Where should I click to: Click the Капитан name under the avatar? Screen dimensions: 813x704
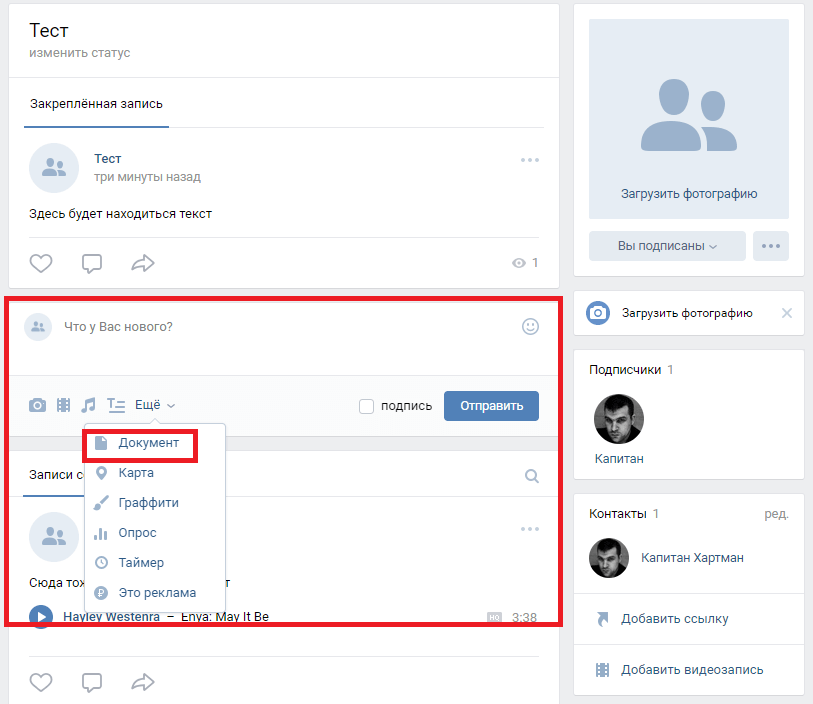pyautogui.click(x=619, y=459)
